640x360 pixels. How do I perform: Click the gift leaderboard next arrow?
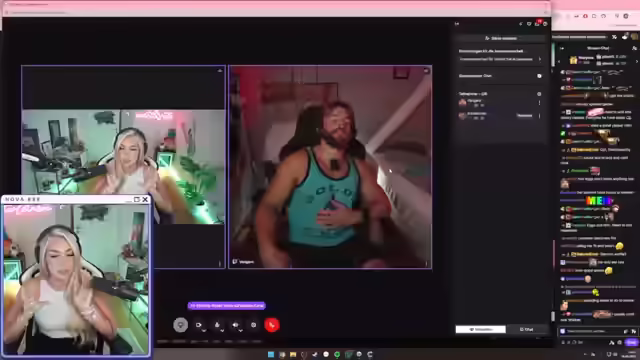pos(637,61)
